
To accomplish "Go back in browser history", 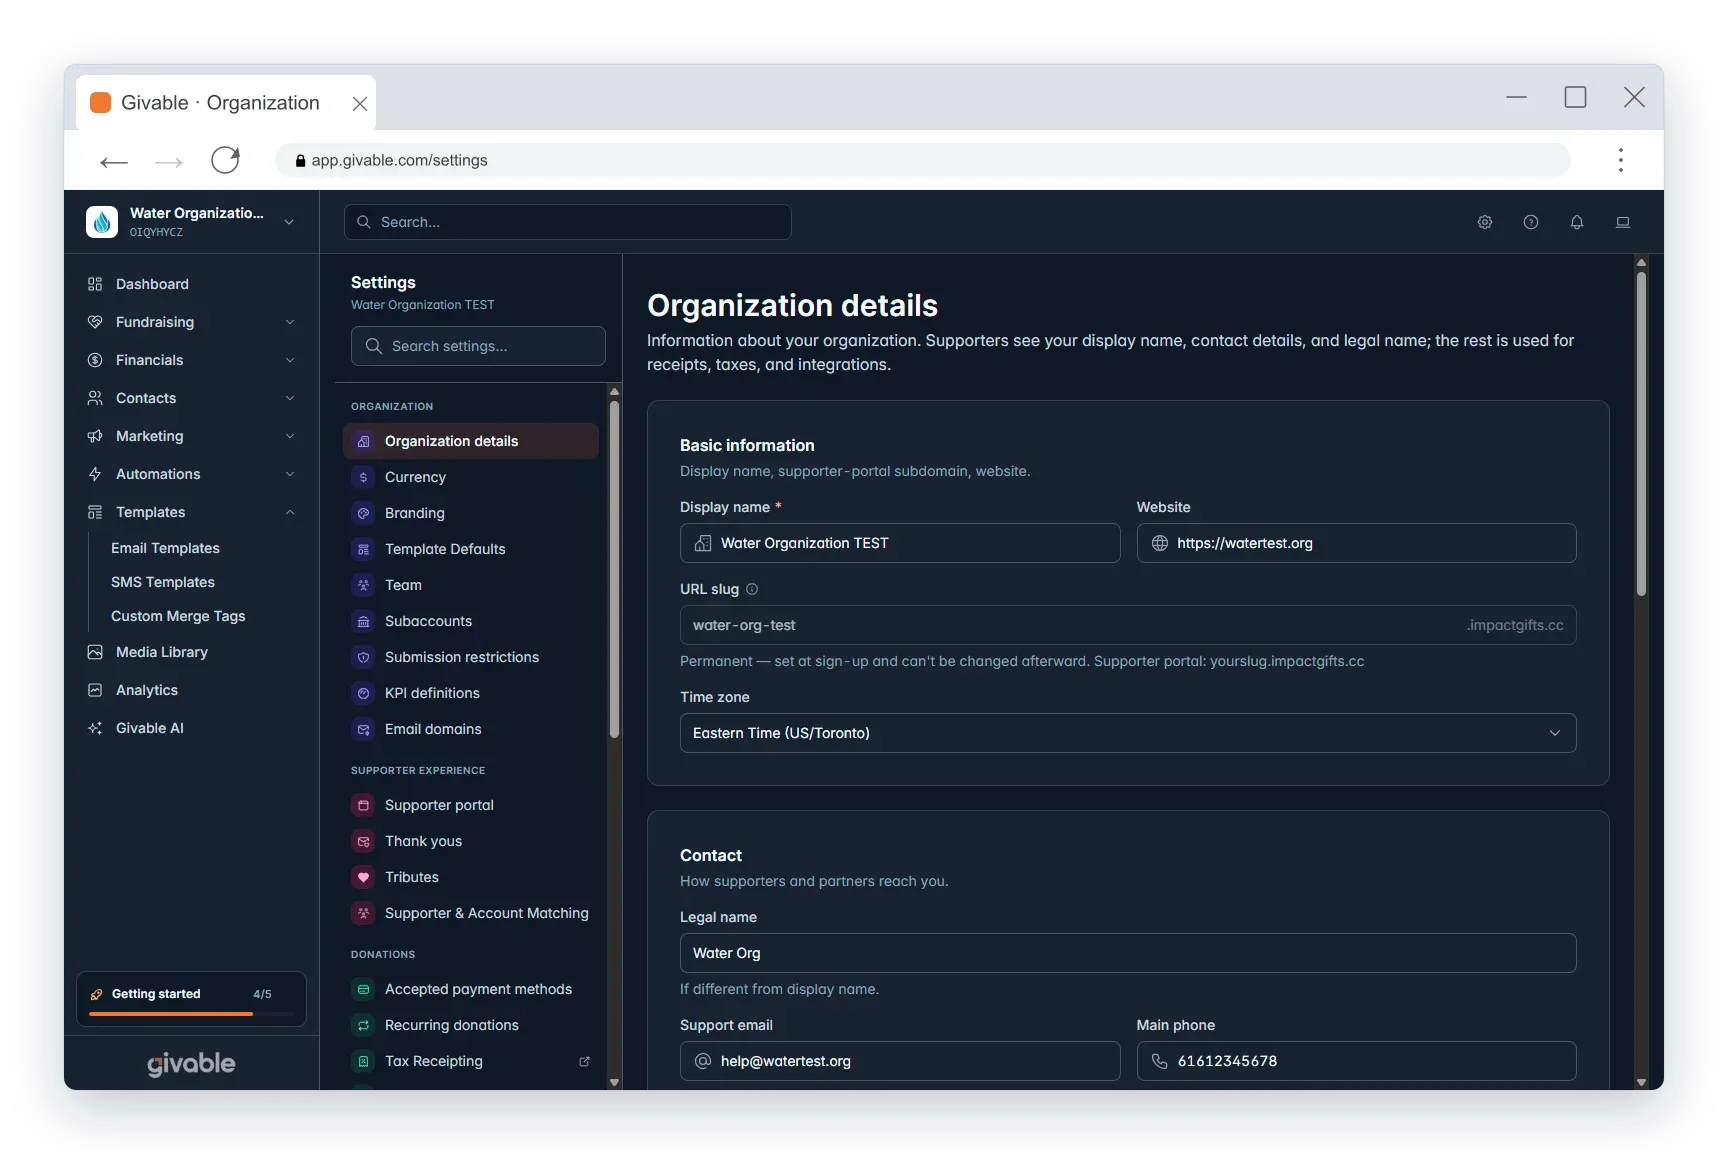I will tap(114, 161).
